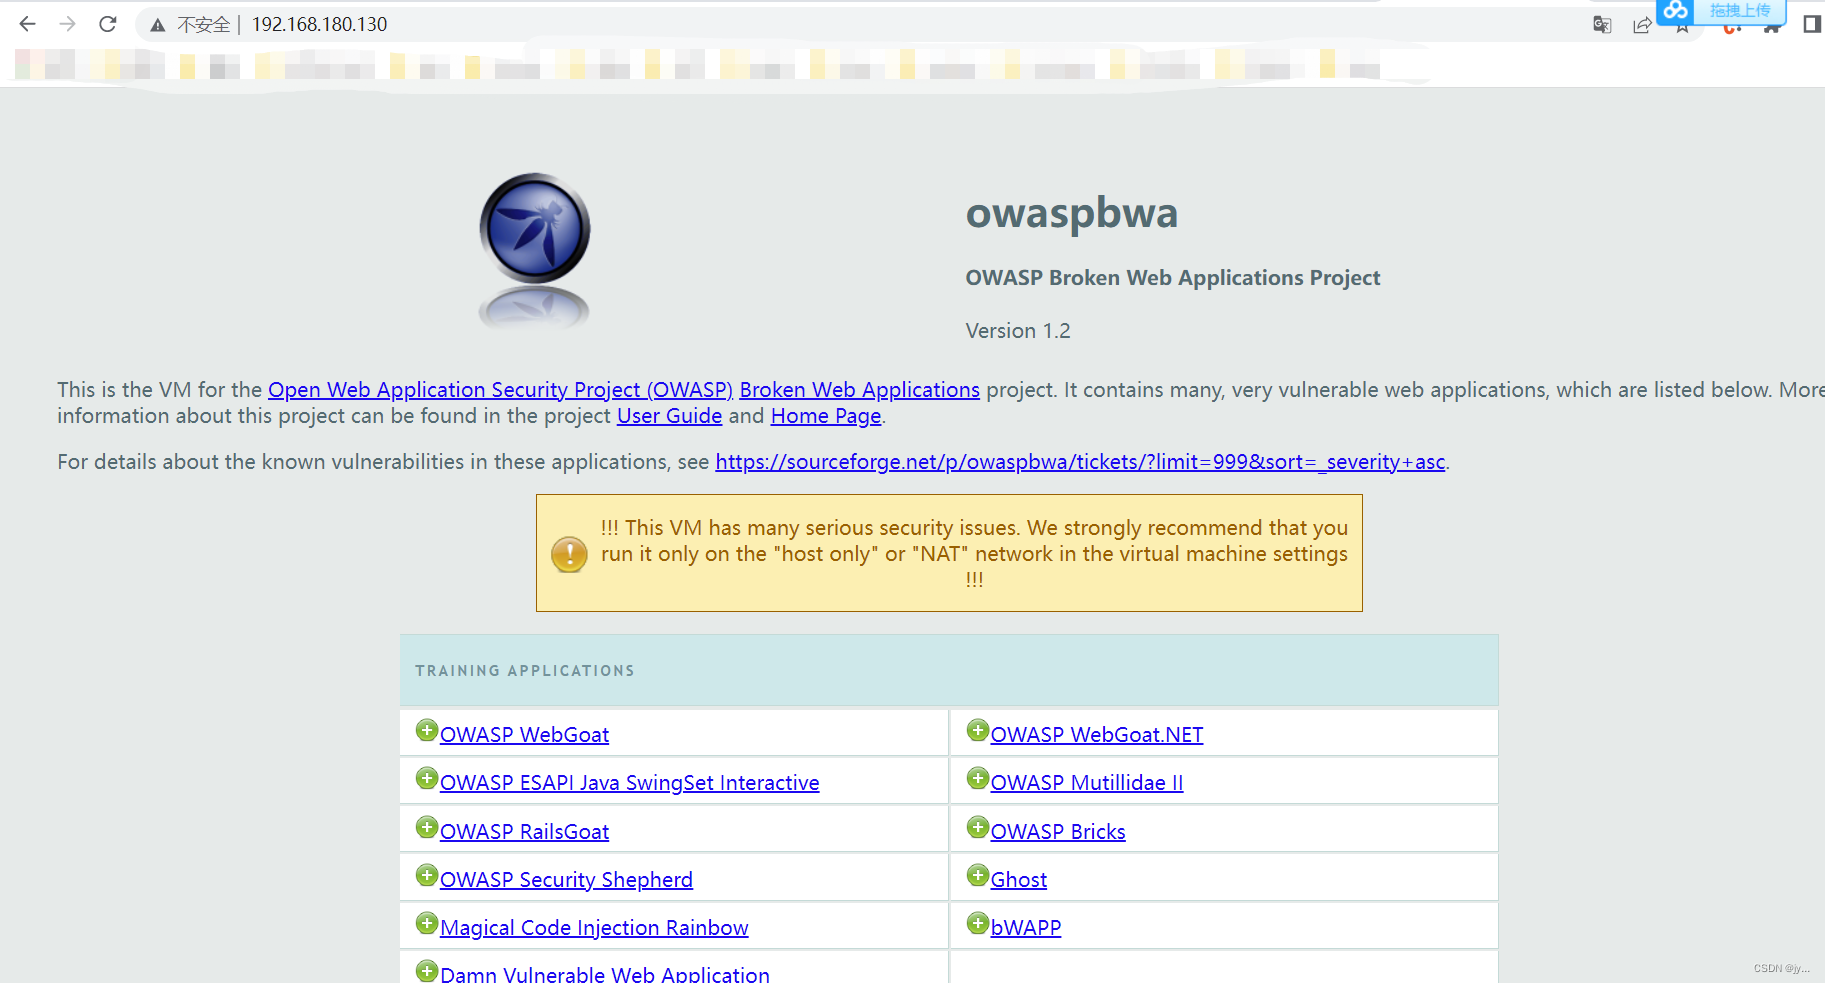The height and width of the screenshot is (983, 1825).
Task: Click the Version 1.2 text
Action: [x=1018, y=331]
